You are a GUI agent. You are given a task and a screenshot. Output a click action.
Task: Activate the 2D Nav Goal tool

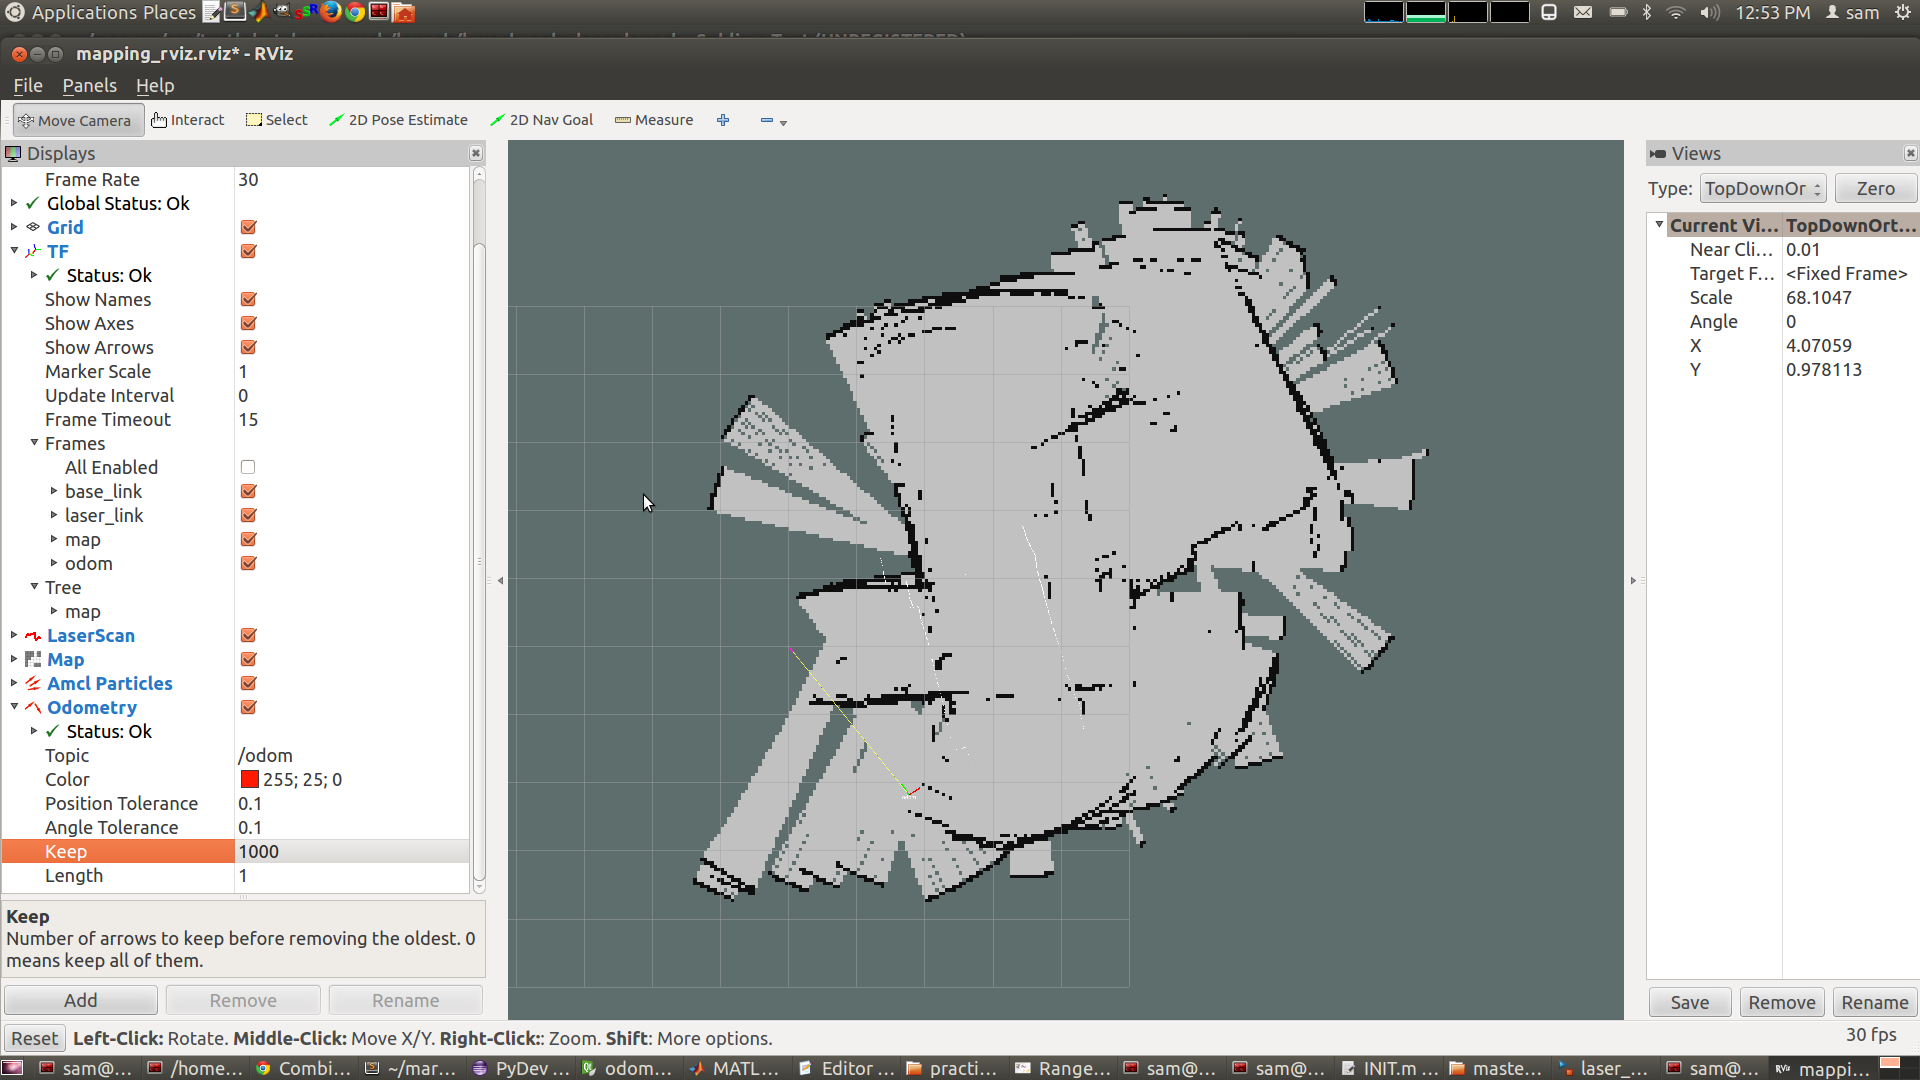(x=541, y=120)
